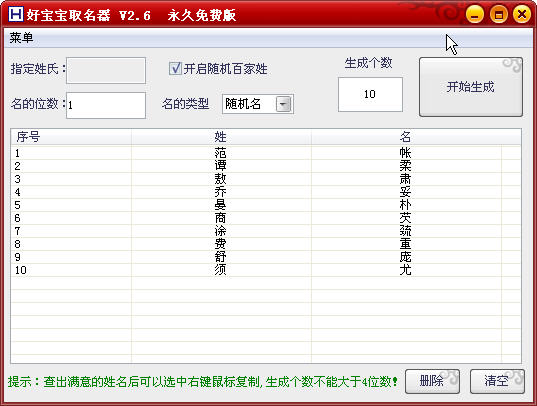Screen dimensions: 537x406
Task: Select row 7 with surname 涂
Action: (266, 231)
